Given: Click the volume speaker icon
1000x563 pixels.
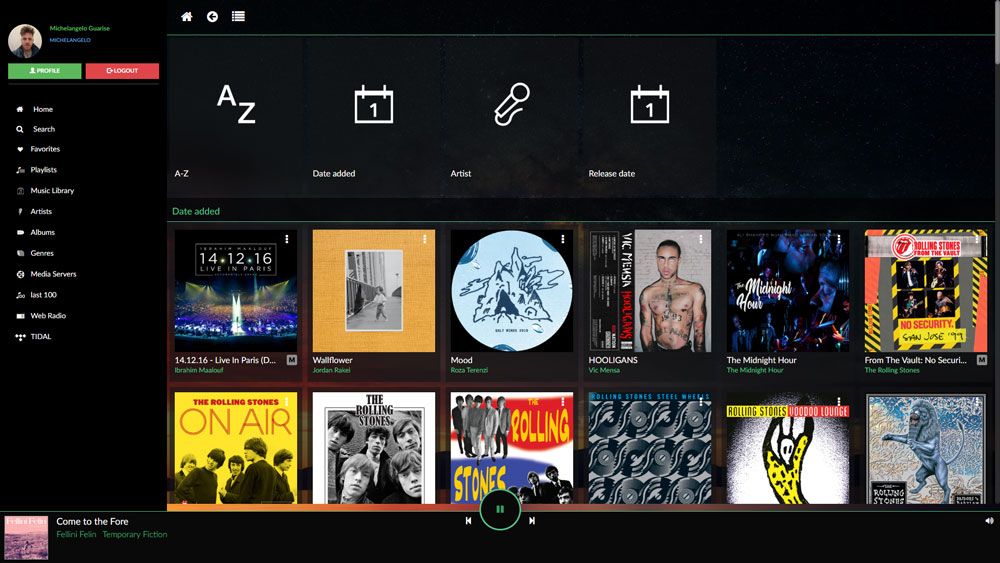Looking at the screenshot, I should click(x=989, y=520).
